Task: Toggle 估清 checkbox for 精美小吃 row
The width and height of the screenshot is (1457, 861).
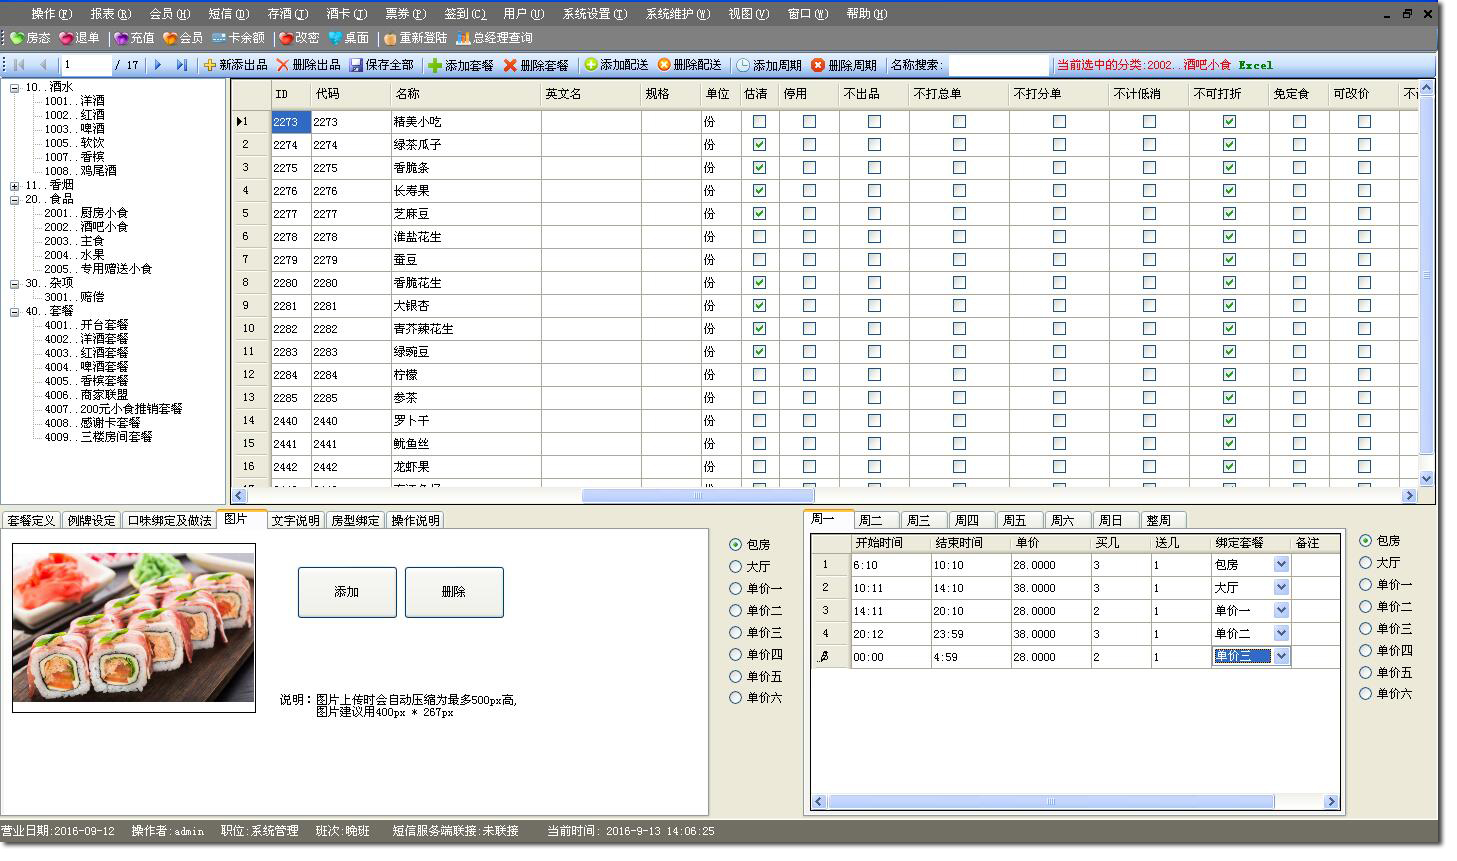Action: (x=759, y=122)
